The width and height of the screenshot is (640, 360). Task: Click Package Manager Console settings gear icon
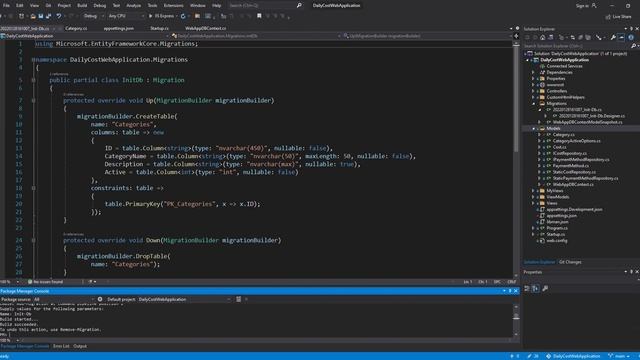point(100,299)
